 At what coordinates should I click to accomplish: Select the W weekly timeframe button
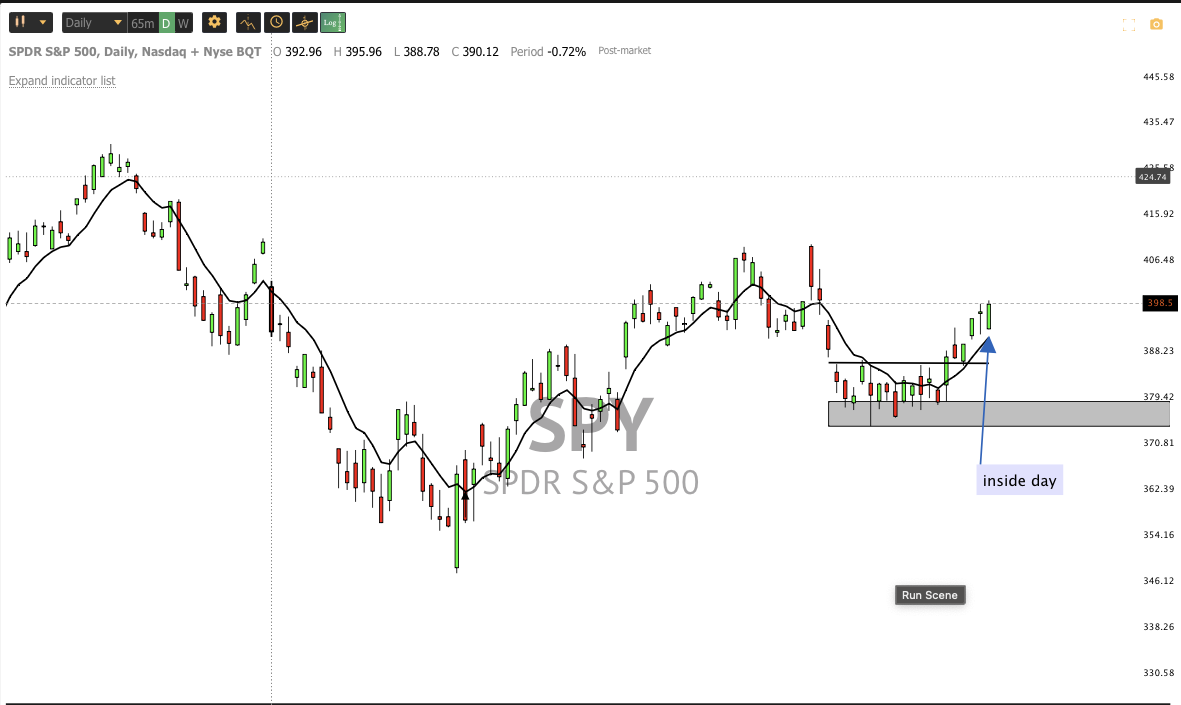(183, 23)
